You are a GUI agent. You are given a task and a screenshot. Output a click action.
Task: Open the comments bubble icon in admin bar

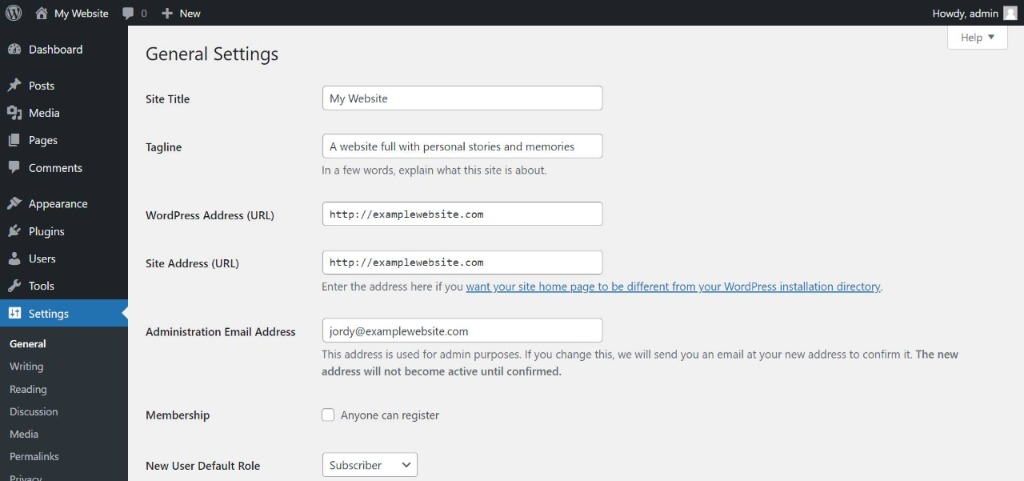tap(128, 13)
